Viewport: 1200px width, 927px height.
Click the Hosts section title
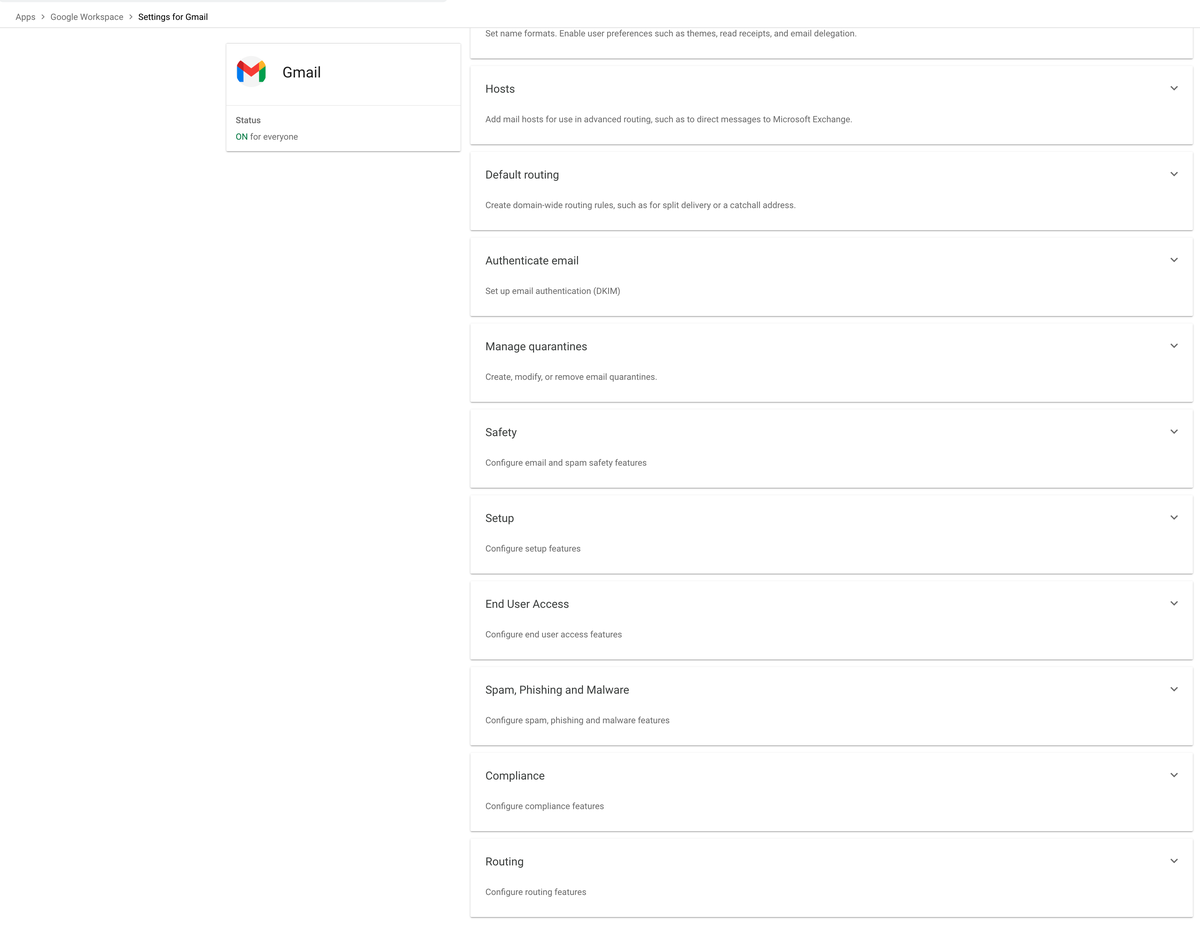pyautogui.click(x=500, y=89)
